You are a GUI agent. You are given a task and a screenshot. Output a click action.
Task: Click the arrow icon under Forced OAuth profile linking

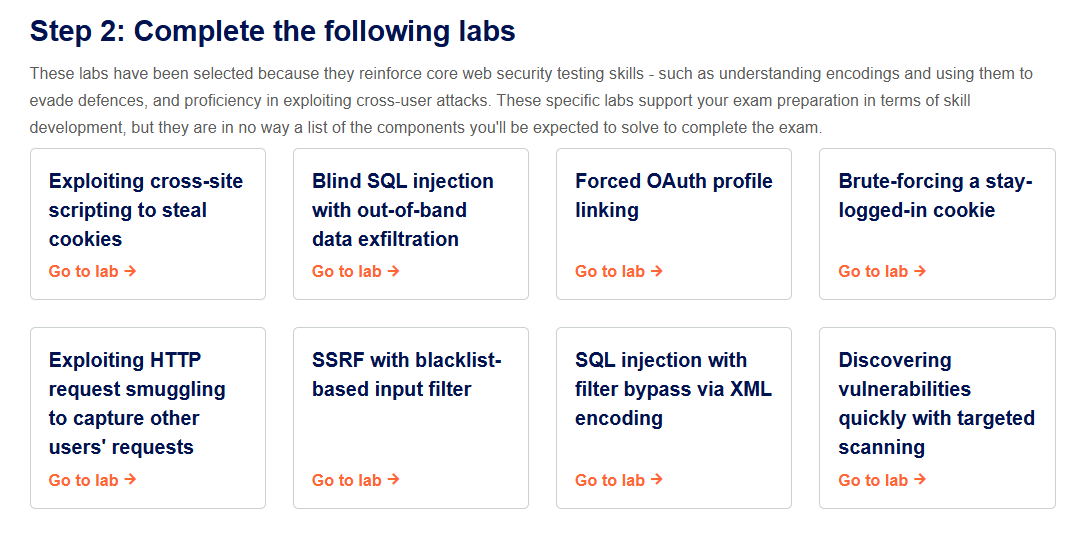click(657, 271)
